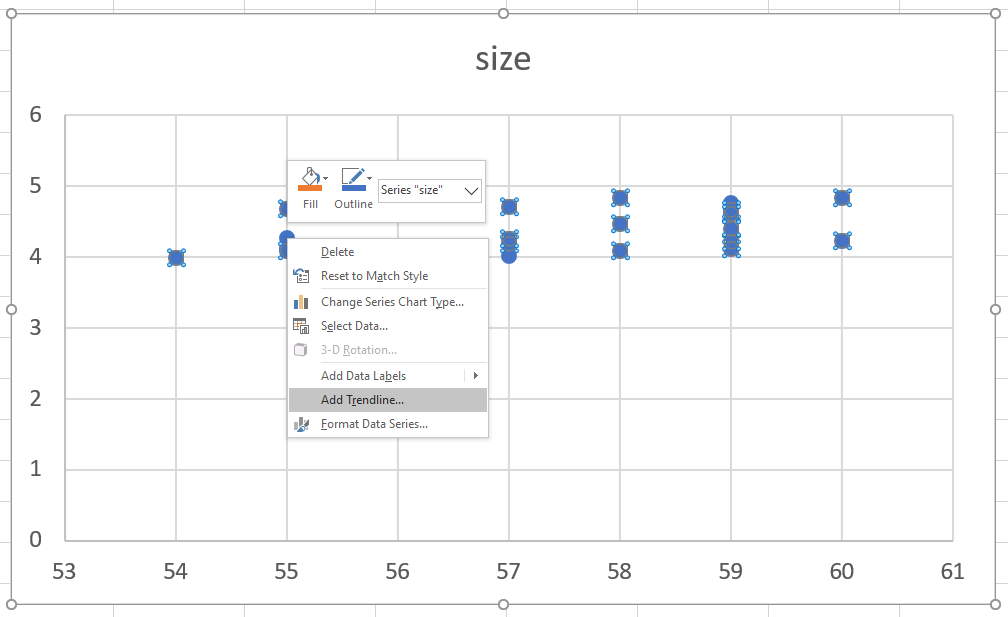
Task: Choose Delete from the context menu
Action: pyautogui.click(x=337, y=252)
